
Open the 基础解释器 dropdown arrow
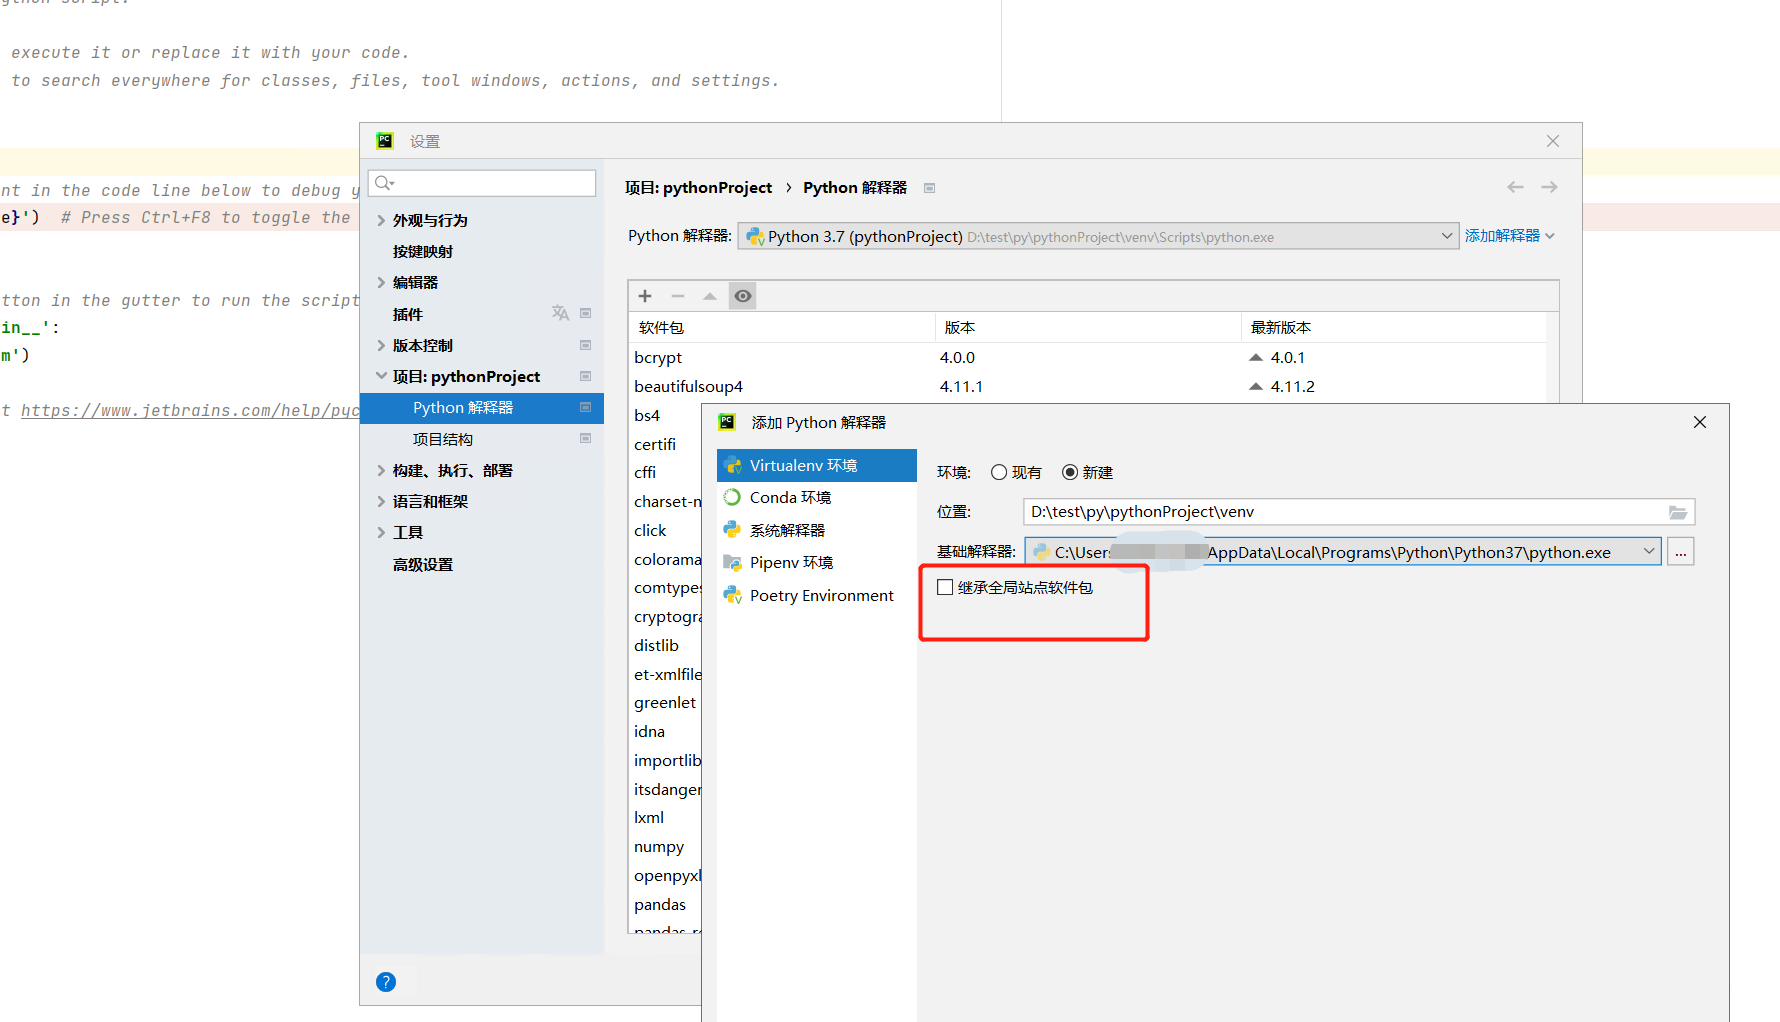pos(1648,552)
